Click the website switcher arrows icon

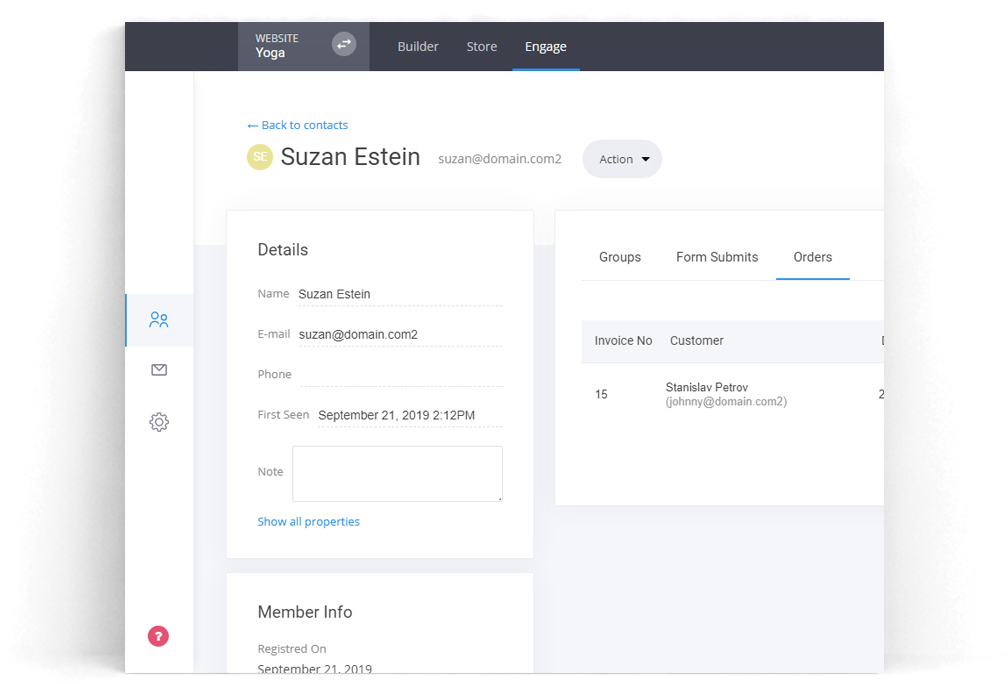(x=344, y=44)
